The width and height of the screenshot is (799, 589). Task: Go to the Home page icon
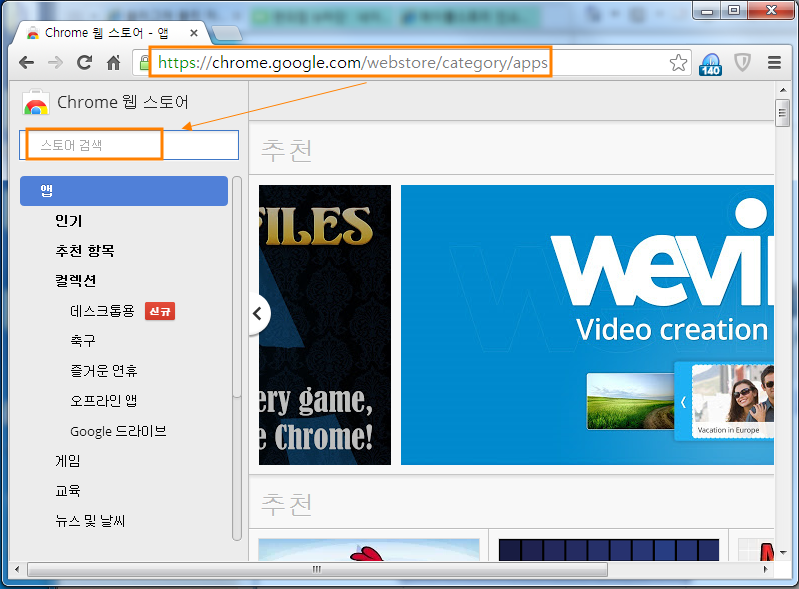pos(113,63)
